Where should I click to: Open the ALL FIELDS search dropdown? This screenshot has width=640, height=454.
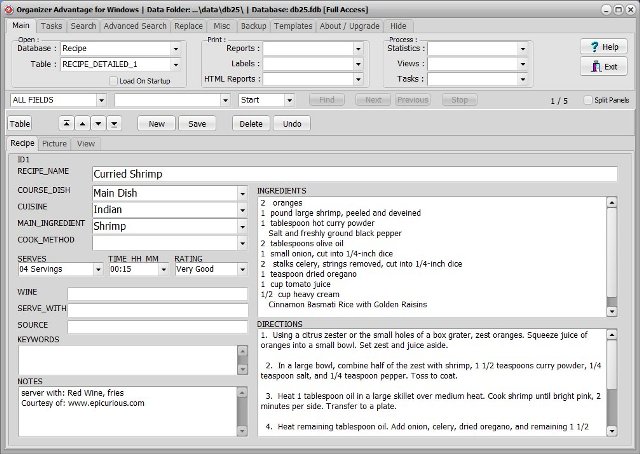[x=101, y=100]
